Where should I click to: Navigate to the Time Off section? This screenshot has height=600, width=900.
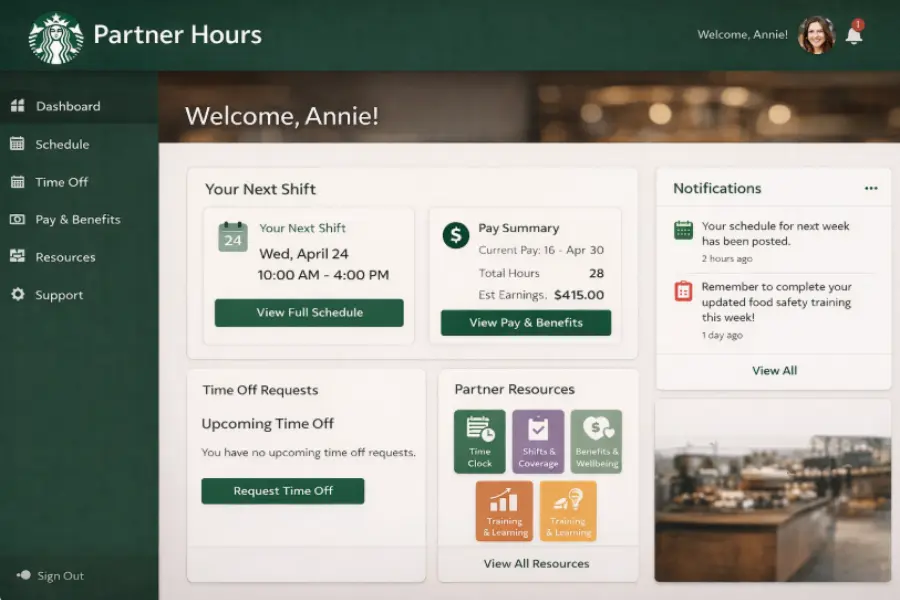click(x=58, y=182)
